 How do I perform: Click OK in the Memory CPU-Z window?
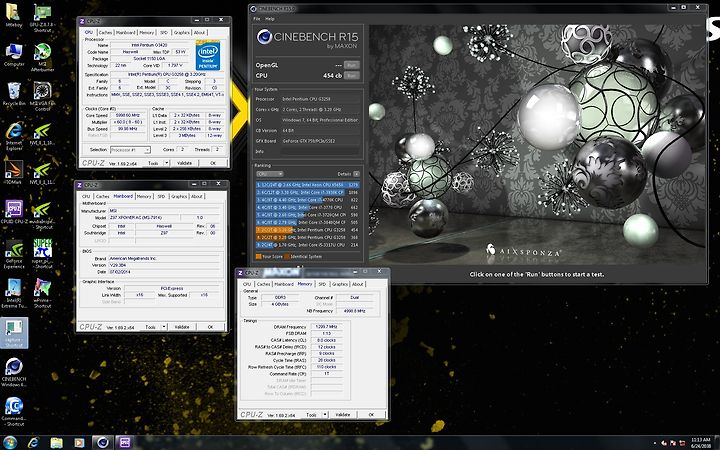point(371,415)
